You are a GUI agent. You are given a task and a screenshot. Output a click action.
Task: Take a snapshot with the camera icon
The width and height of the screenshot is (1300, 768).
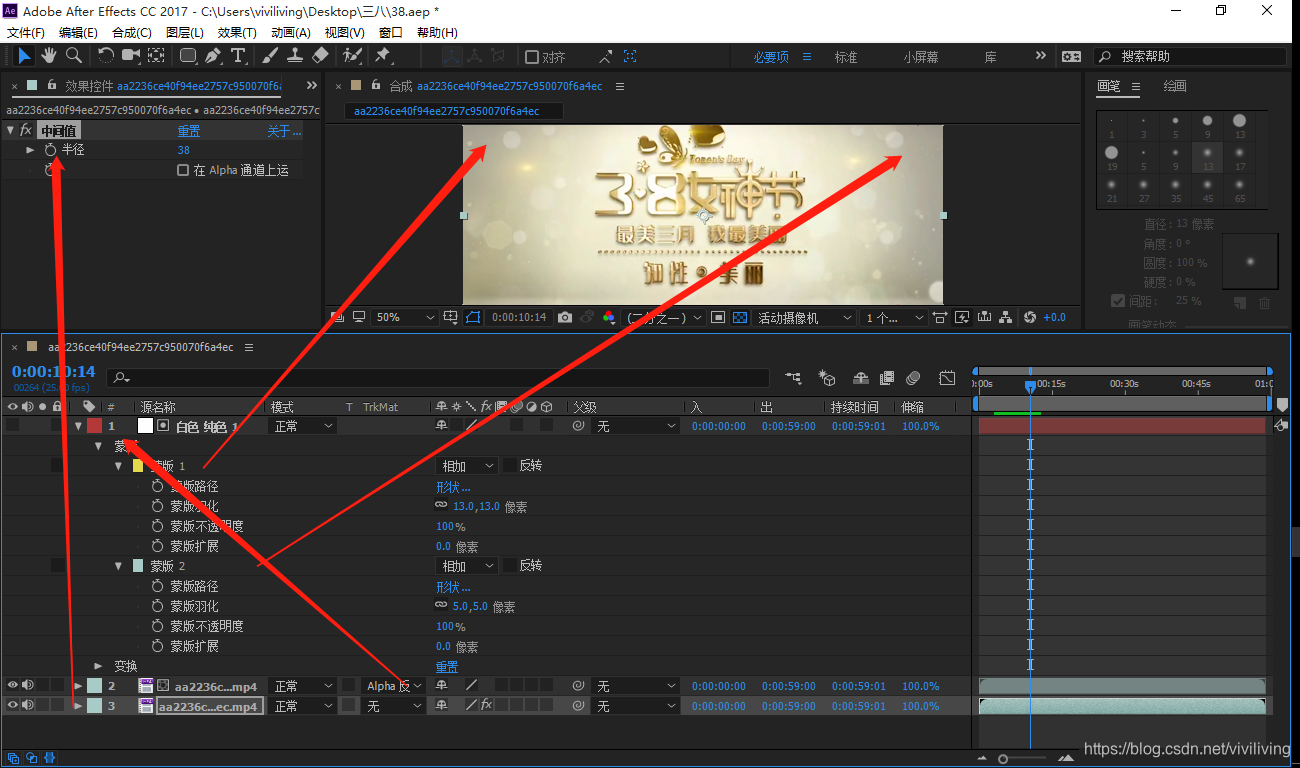[565, 317]
